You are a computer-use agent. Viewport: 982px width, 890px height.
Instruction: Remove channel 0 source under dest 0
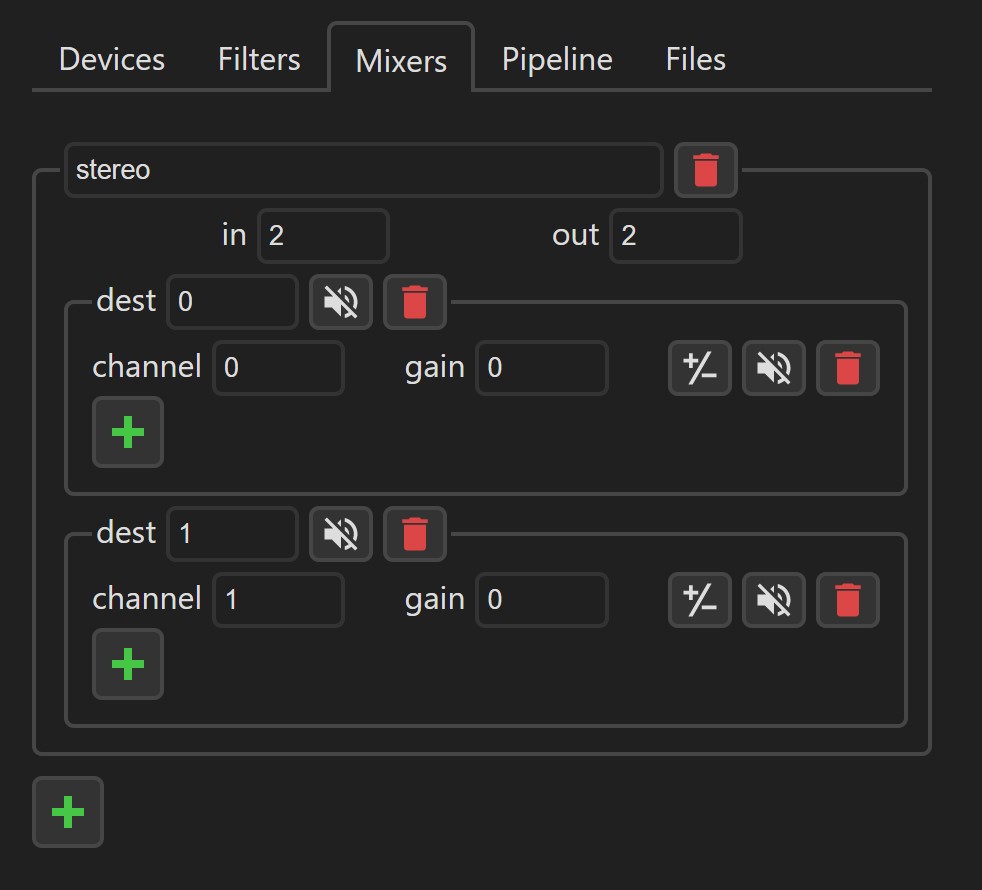pos(847,368)
